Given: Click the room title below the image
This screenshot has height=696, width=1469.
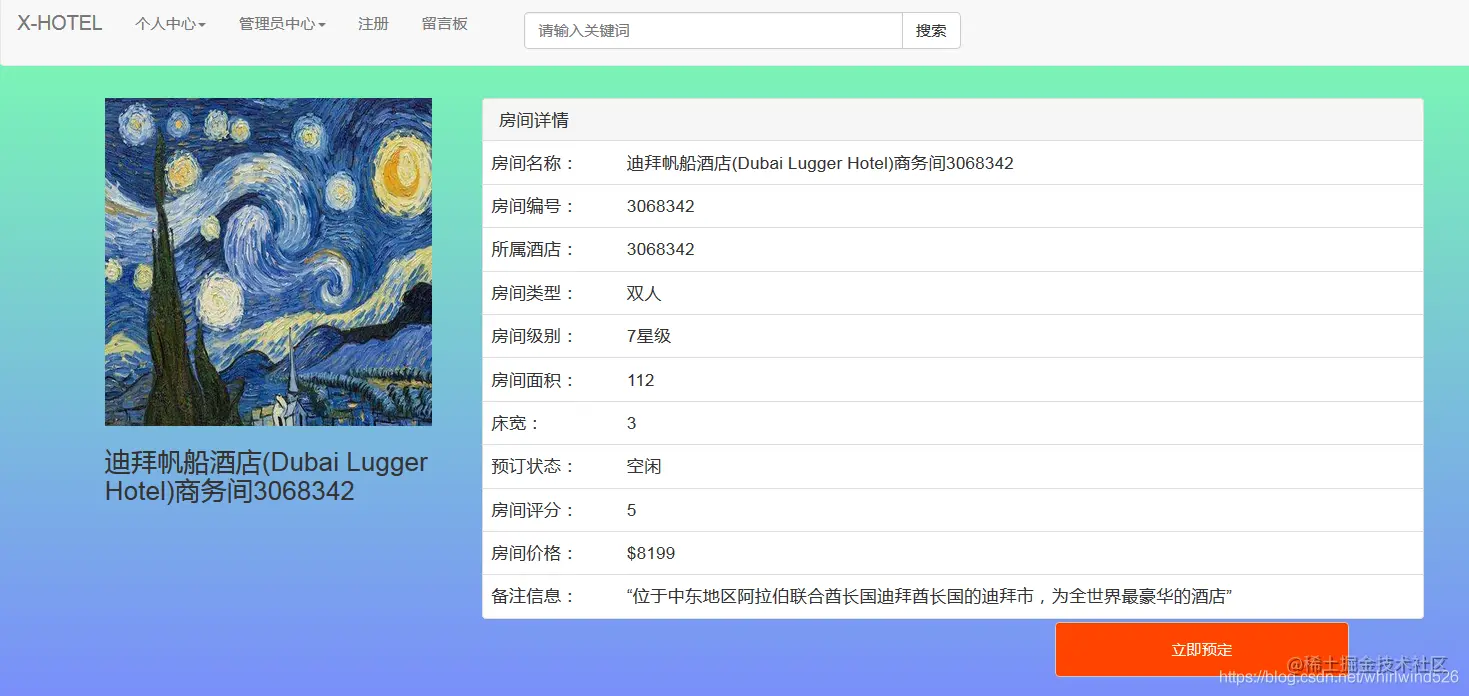Looking at the screenshot, I should coord(266,477).
